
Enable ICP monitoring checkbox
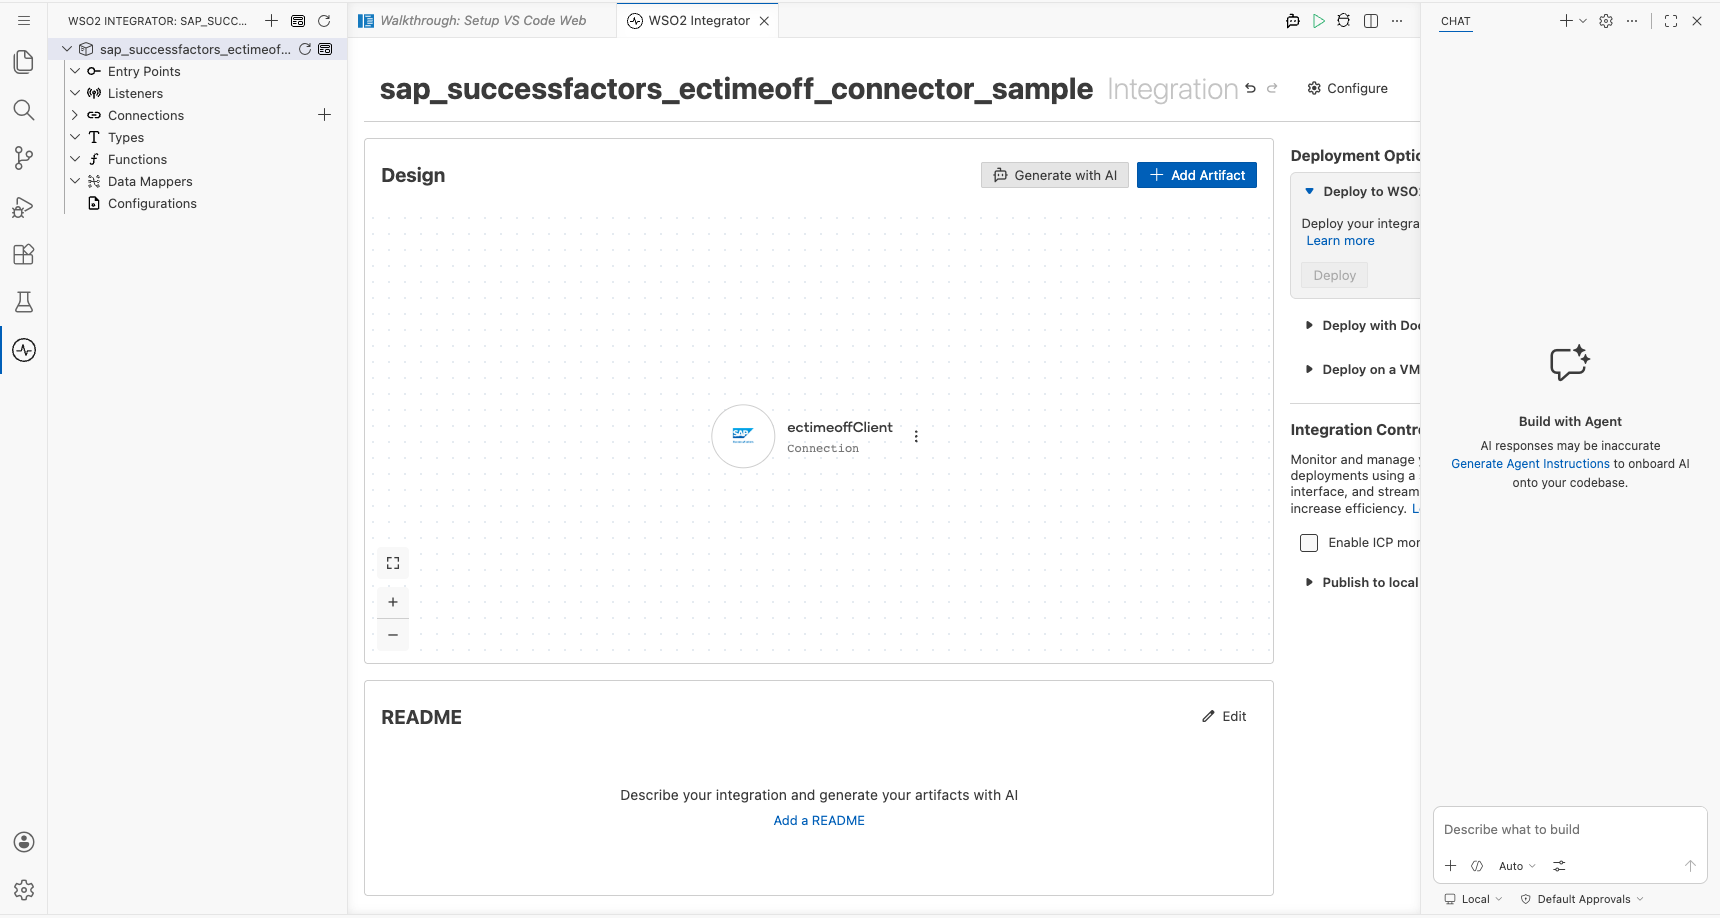[x=1309, y=543]
